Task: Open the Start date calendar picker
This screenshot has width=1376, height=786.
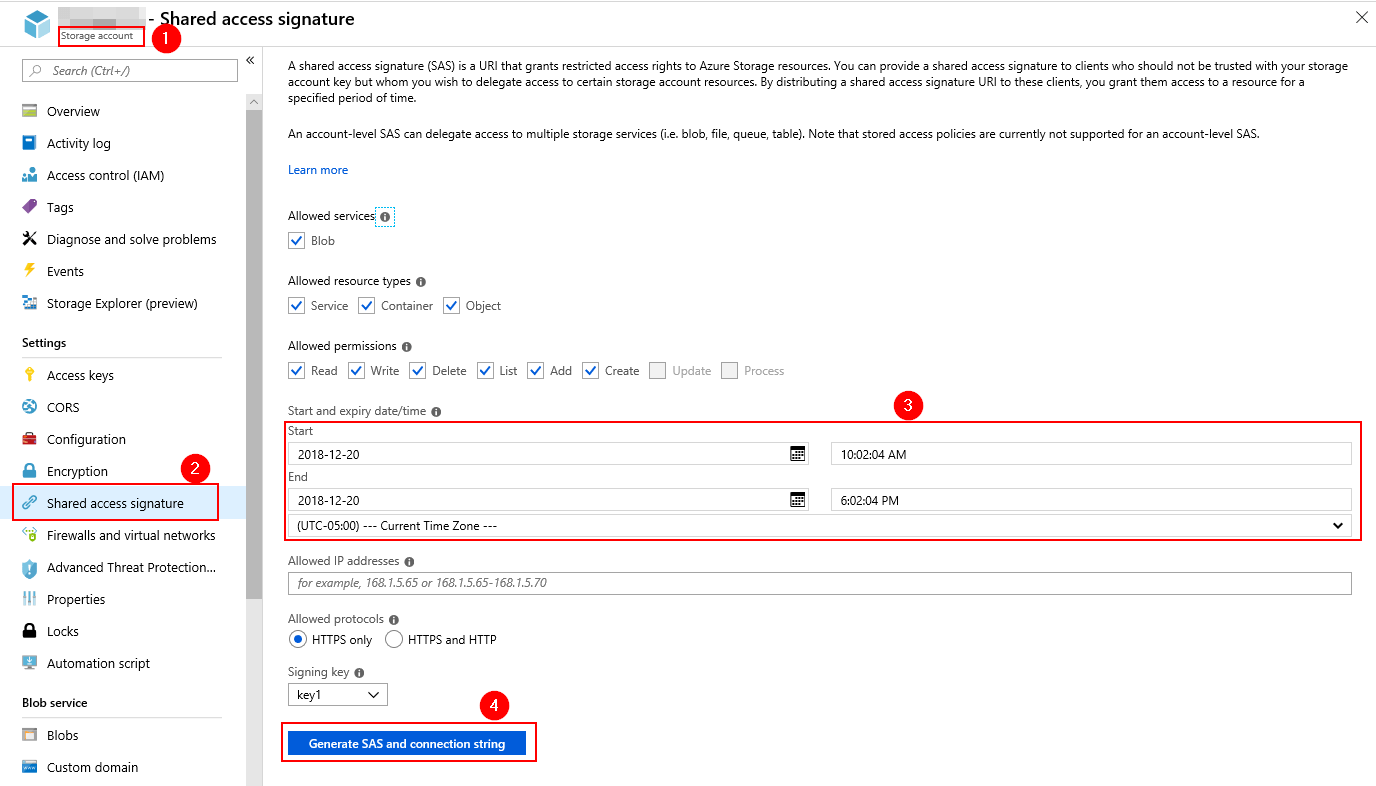Action: (x=795, y=452)
